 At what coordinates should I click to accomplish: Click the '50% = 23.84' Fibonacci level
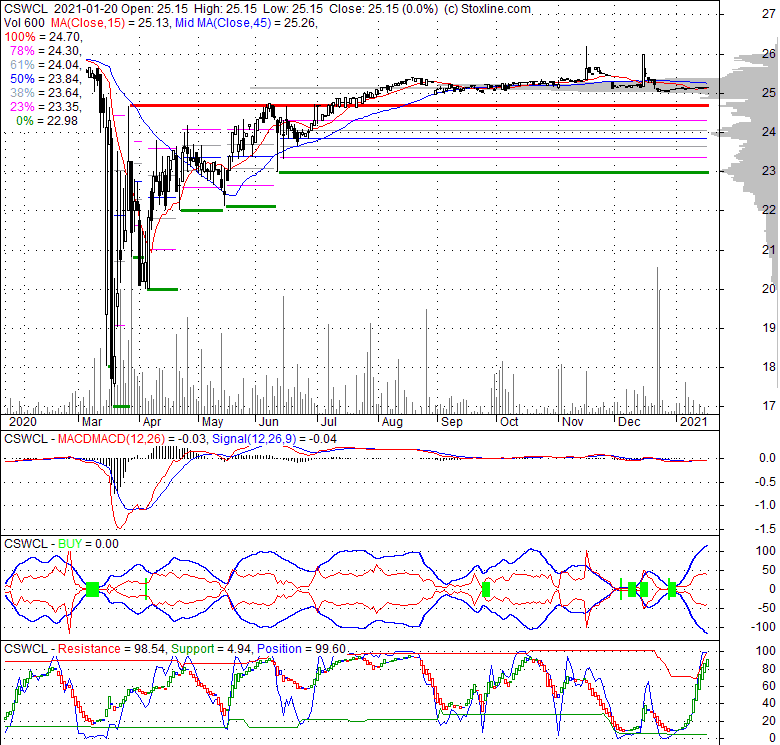pos(45,79)
